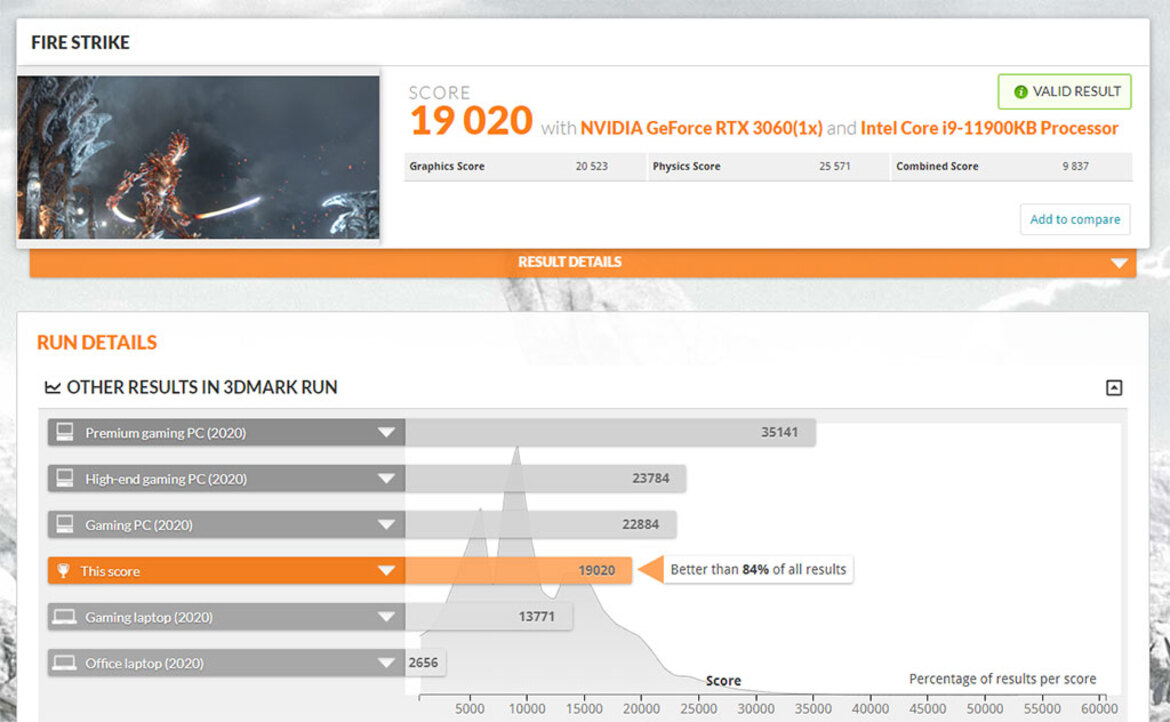Click the chart icon beside Other Results
1170x722 pixels.
pyautogui.click(x=52, y=387)
